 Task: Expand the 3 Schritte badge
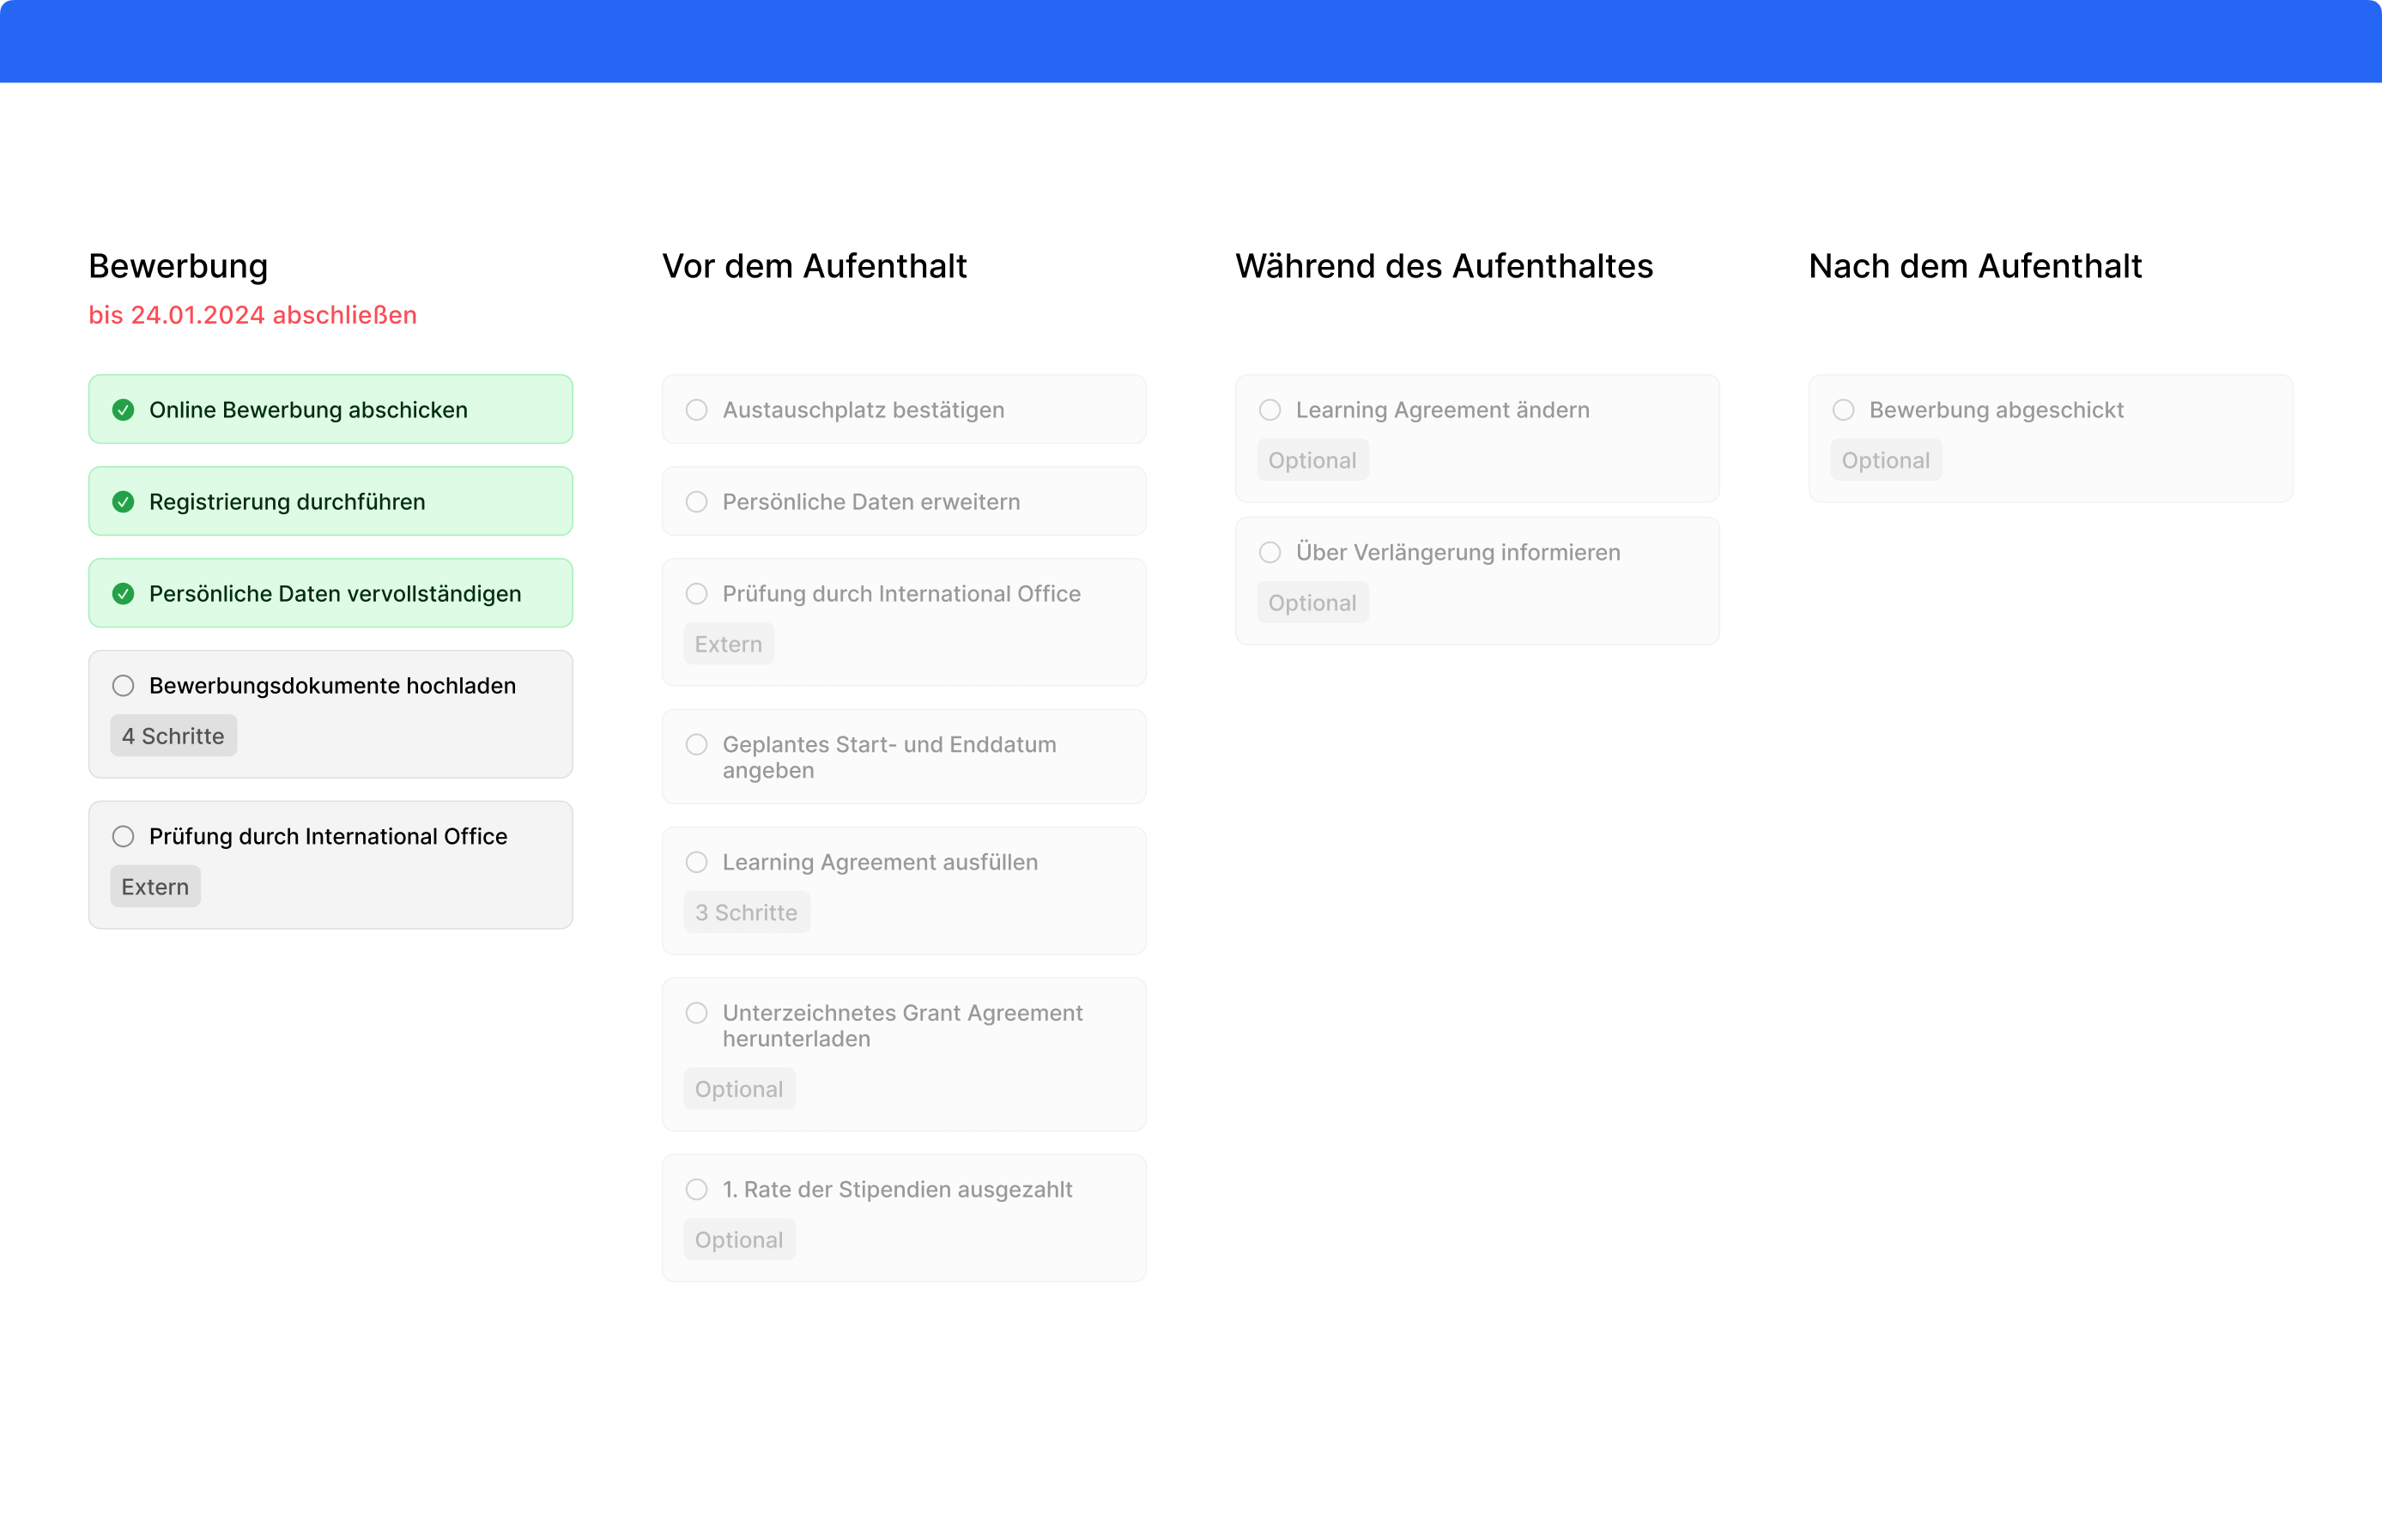(x=746, y=913)
